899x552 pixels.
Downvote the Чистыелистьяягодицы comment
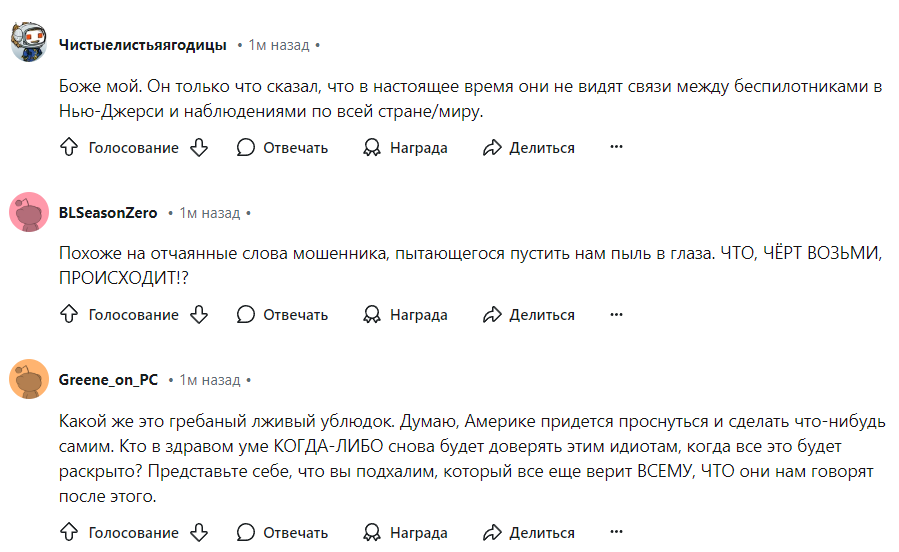[x=199, y=147]
